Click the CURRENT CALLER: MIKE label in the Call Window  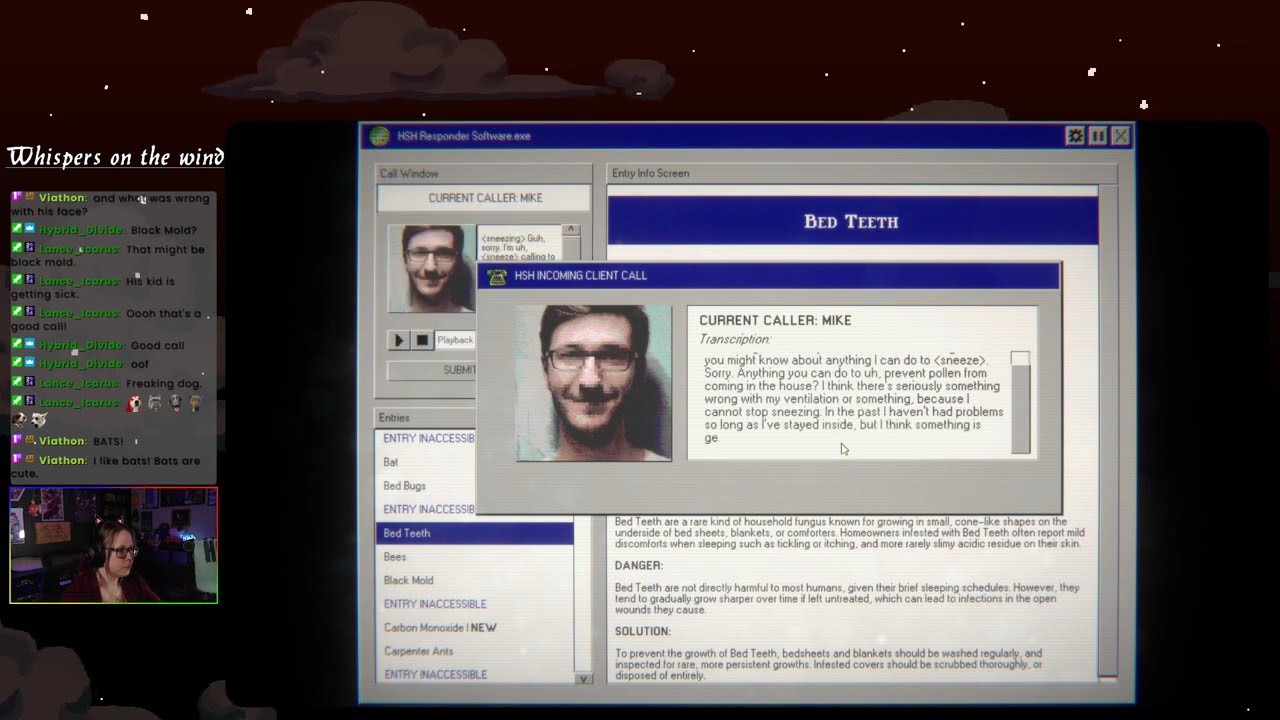coord(485,198)
